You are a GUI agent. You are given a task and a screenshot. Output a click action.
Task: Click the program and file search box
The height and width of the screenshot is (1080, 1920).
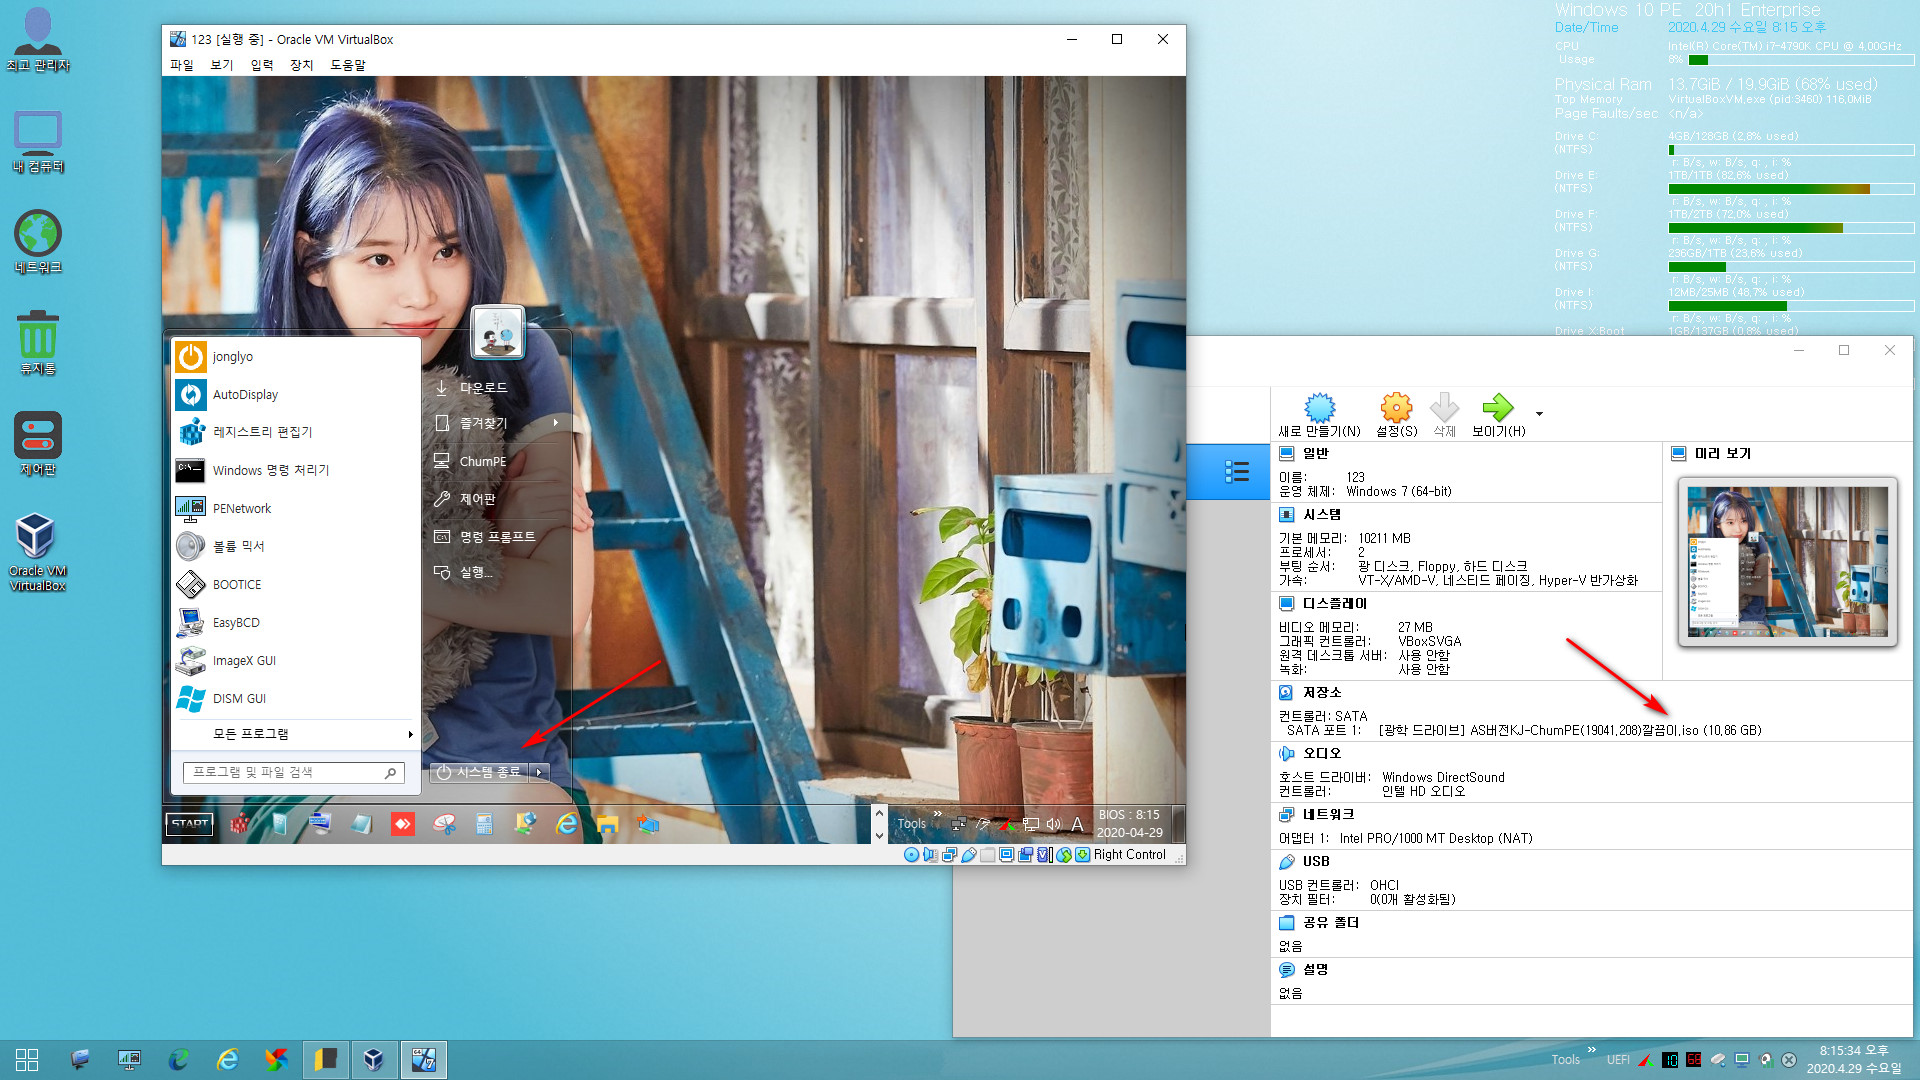click(x=294, y=772)
